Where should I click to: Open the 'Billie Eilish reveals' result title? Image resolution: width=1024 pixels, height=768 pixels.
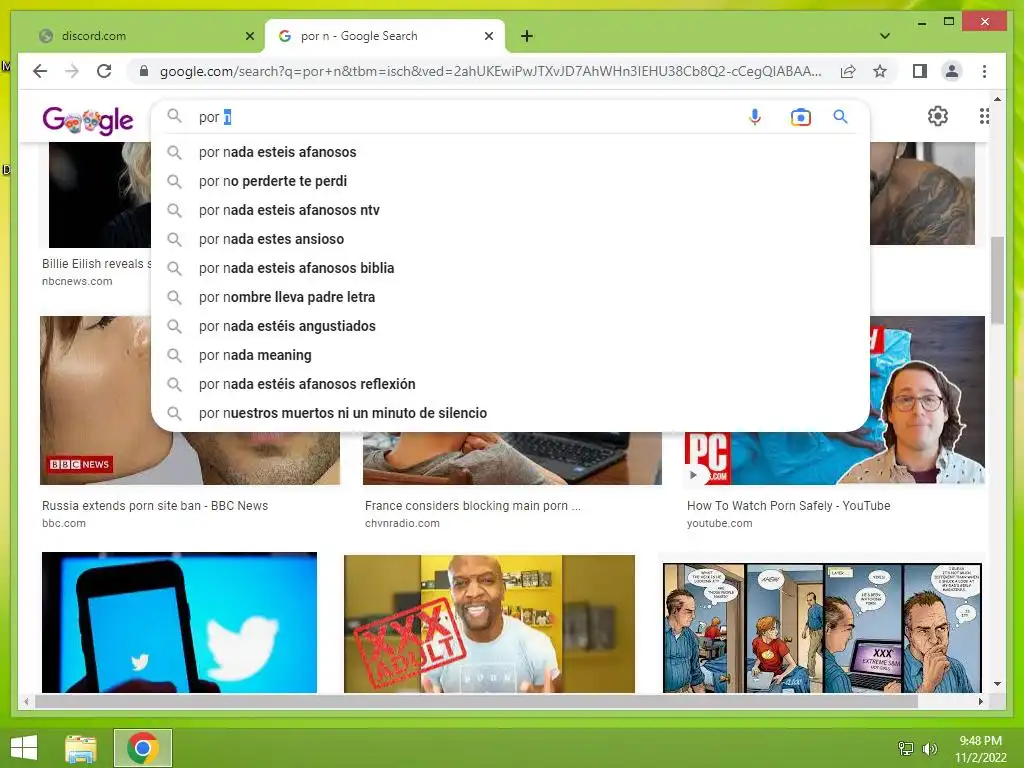coord(96,264)
